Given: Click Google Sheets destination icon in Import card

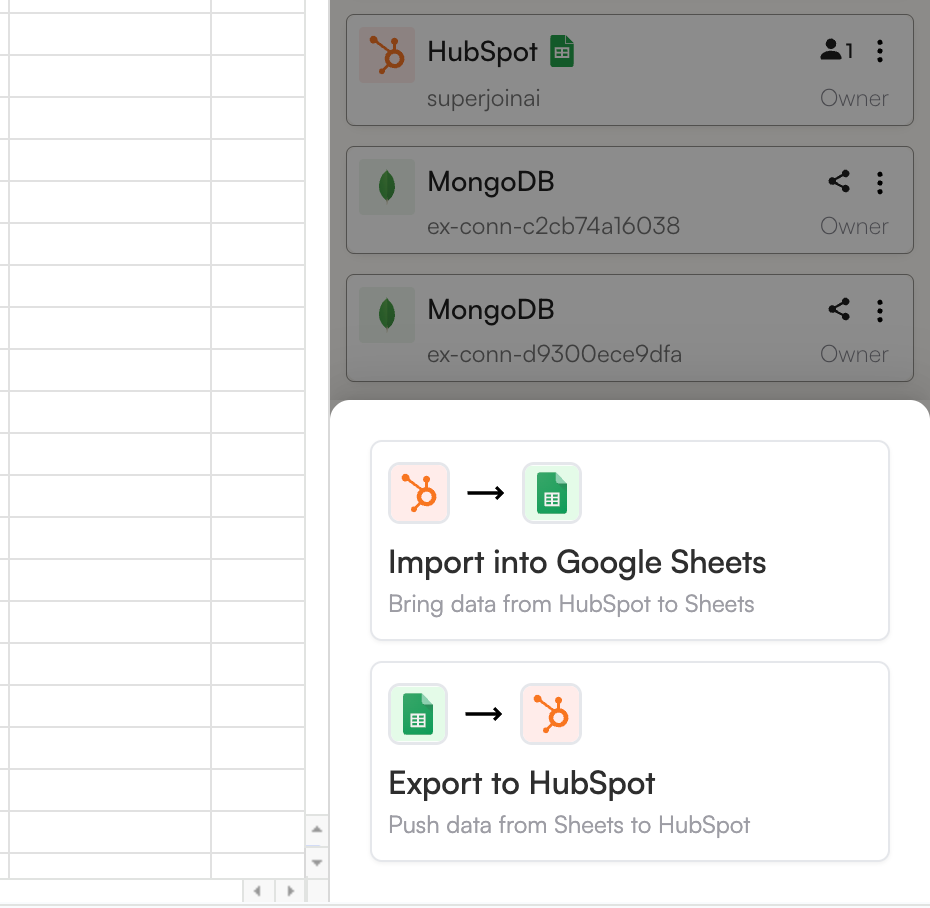Looking at the screenshot, I should click(x=552, y=493).
